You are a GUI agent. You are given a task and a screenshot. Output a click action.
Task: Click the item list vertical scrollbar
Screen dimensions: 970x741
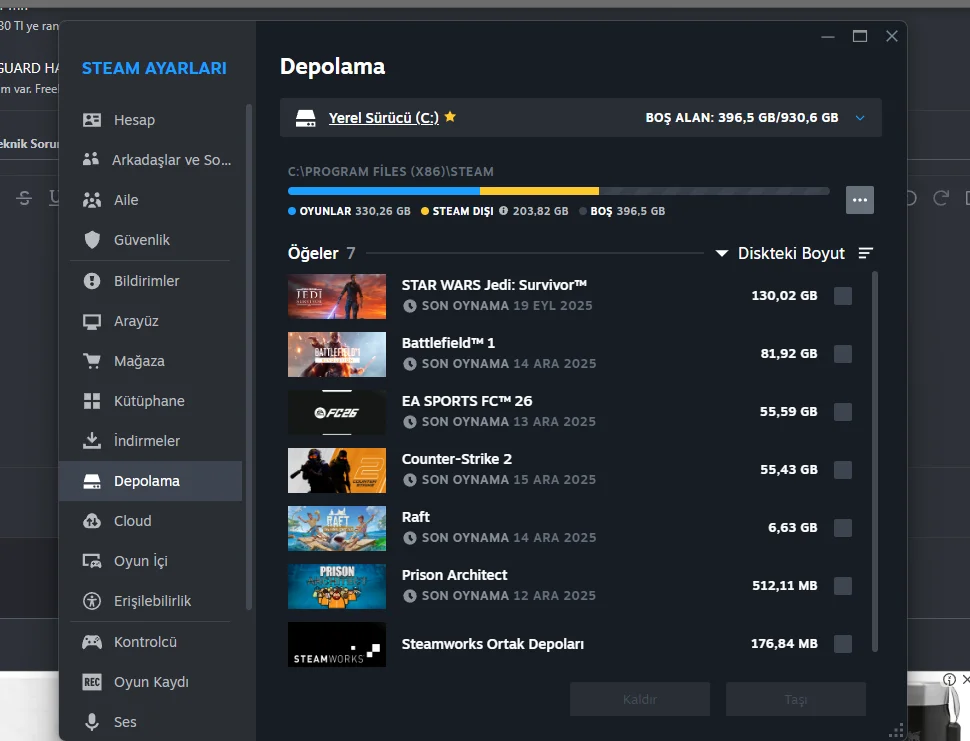pos(875,461)
